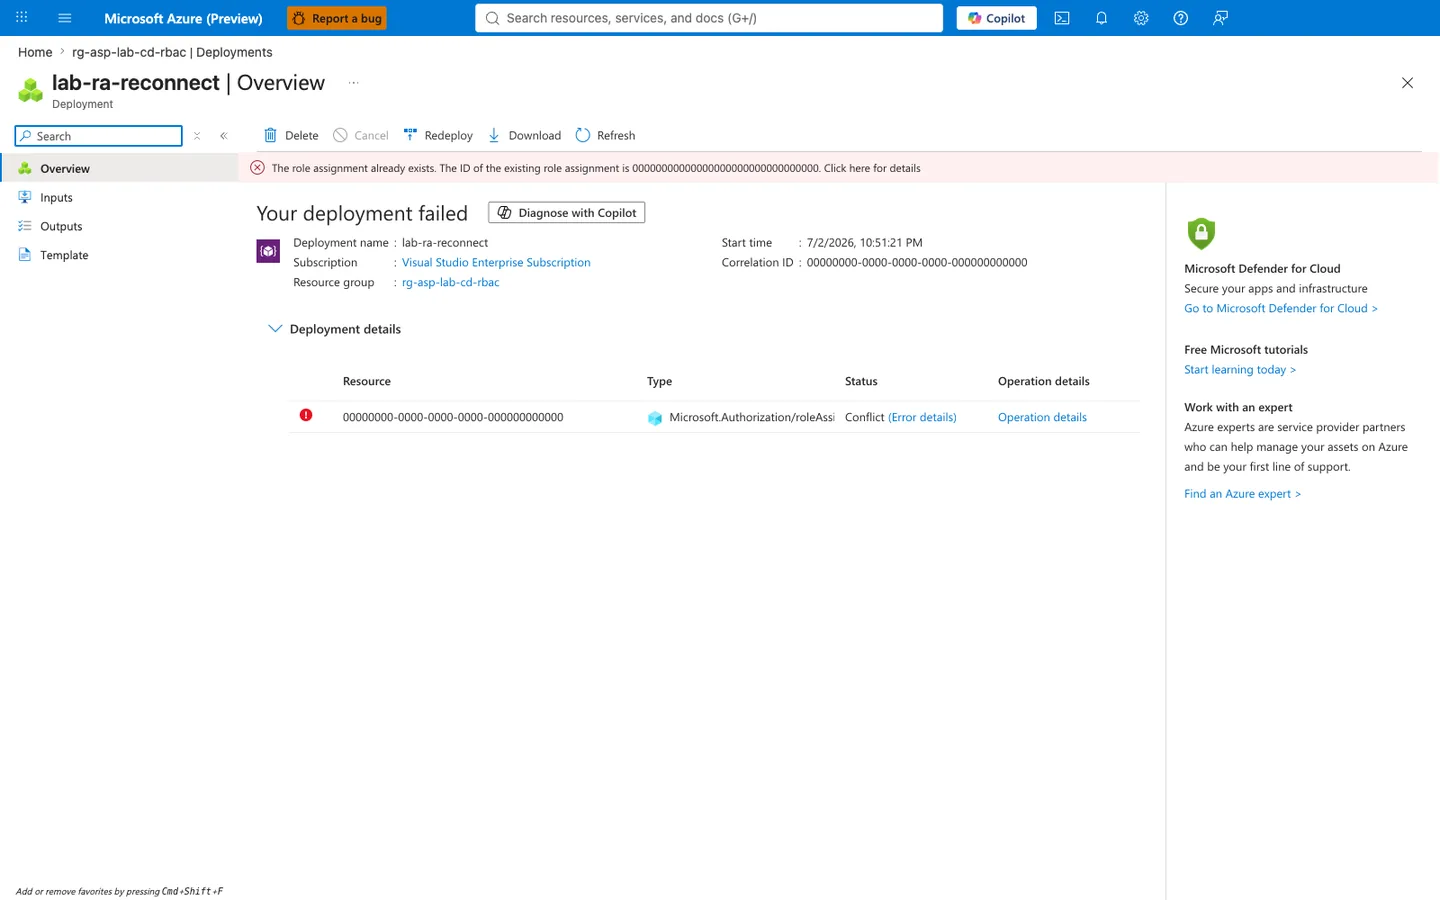Open portal settings gear
This screenshot has width=1440, height=900.
click(x=1141, y=18)
